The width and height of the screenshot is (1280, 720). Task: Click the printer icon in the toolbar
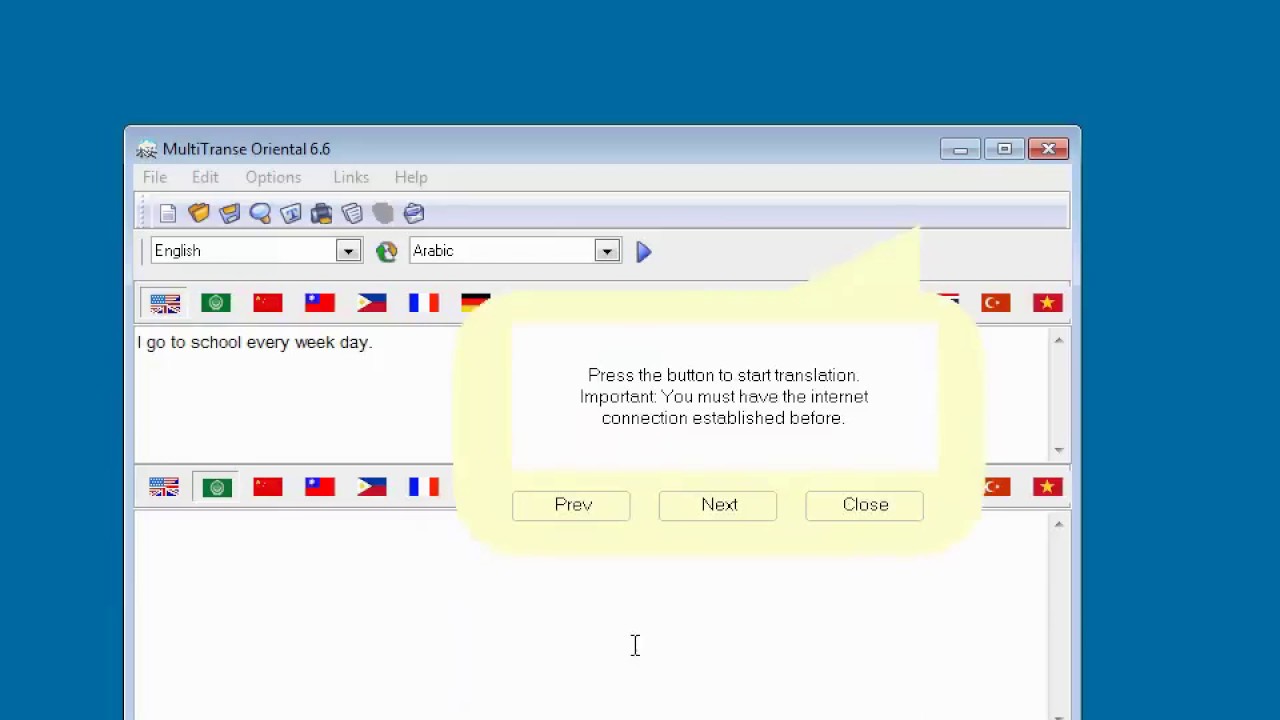(x=321, y=213)
